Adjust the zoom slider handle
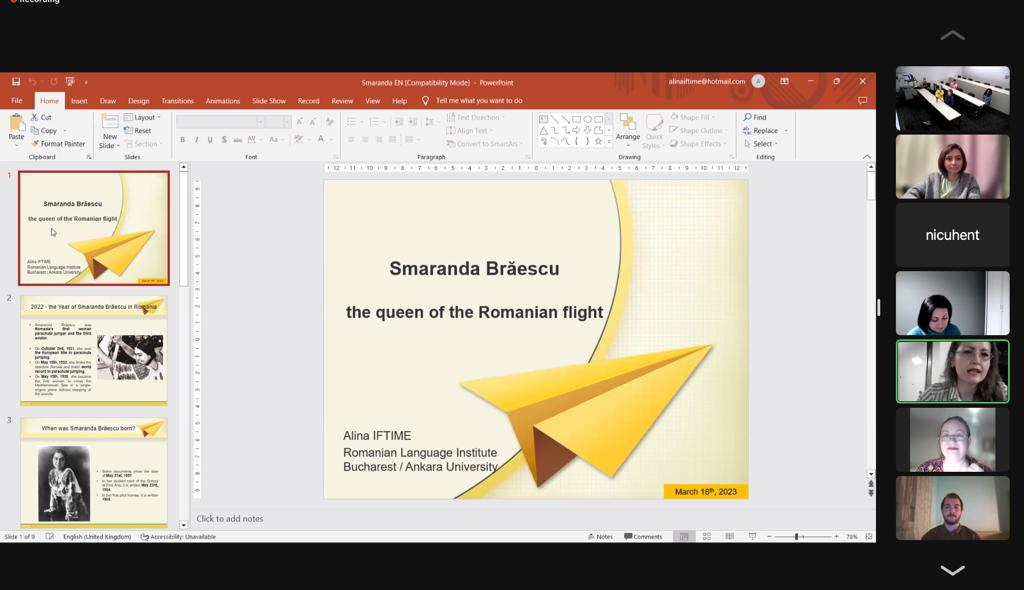The image size is (1024, 590). 796,536
